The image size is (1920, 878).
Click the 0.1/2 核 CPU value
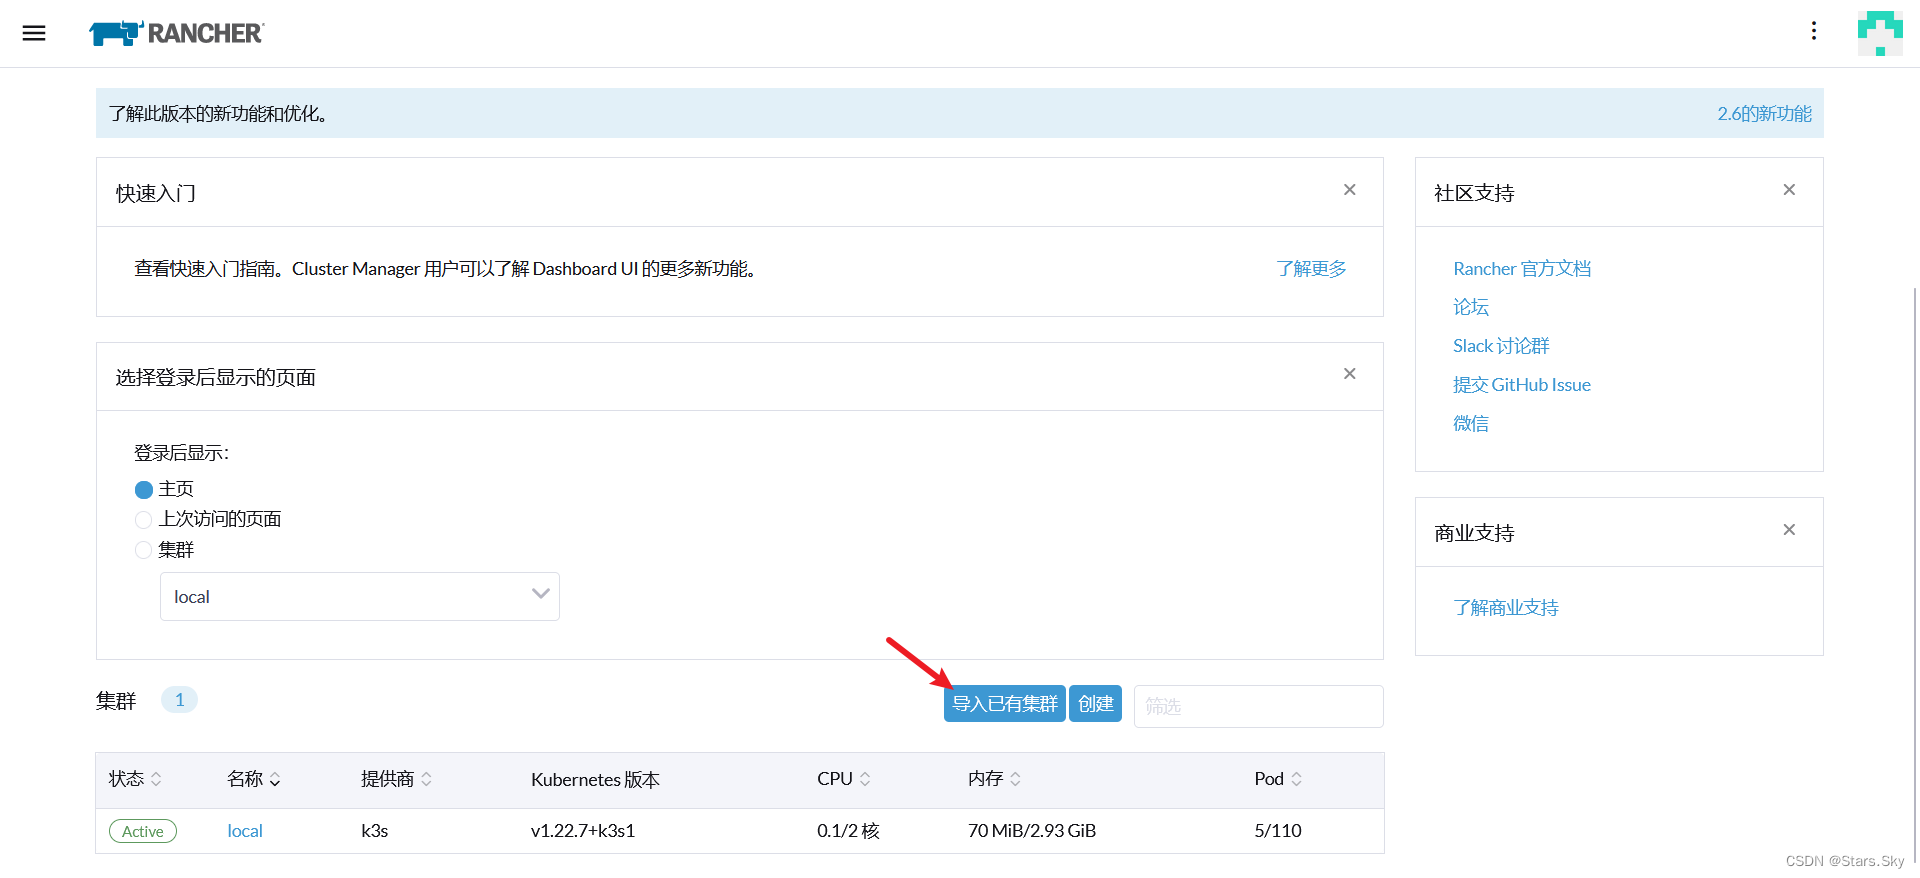tap(848, 831)
